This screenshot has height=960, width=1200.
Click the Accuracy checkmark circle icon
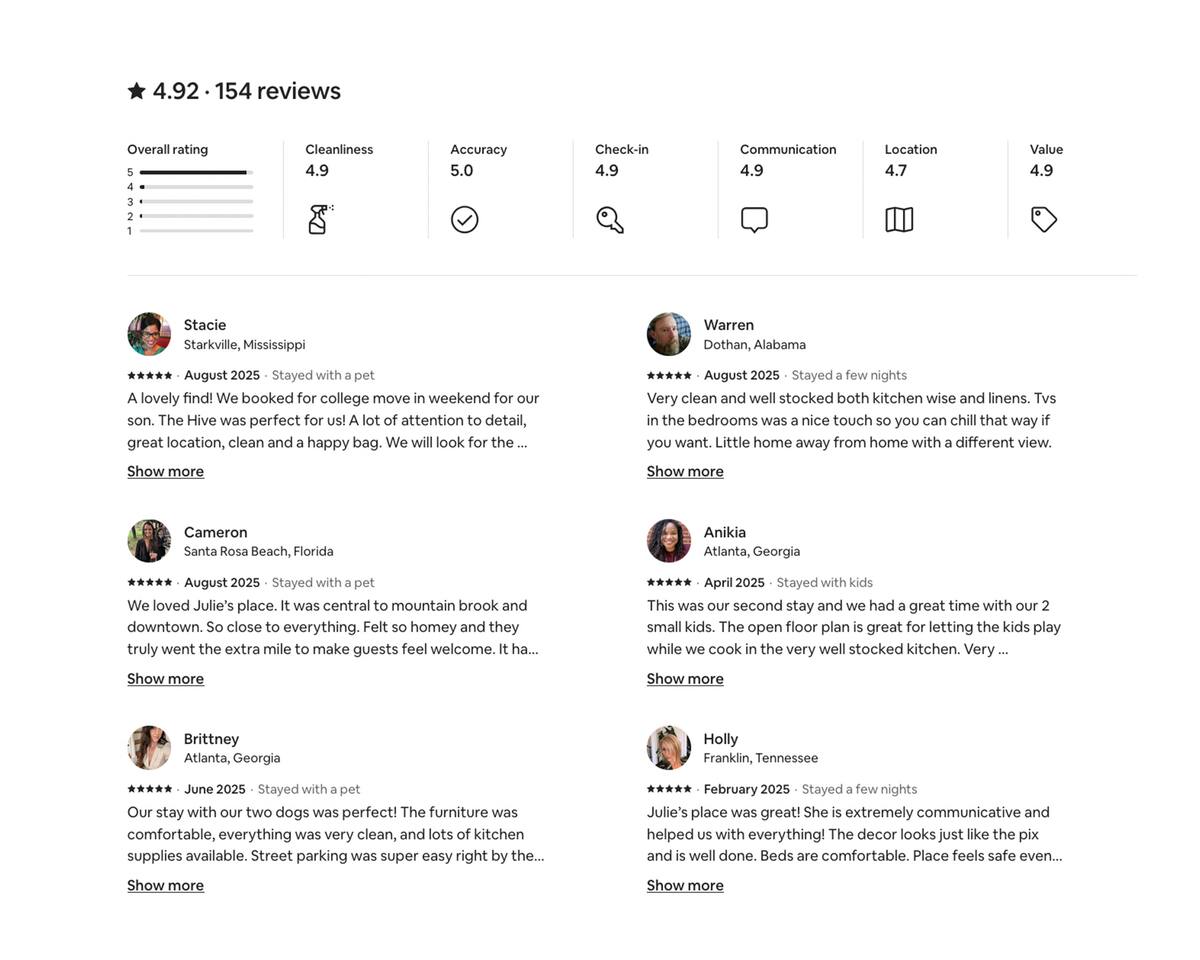464,219
